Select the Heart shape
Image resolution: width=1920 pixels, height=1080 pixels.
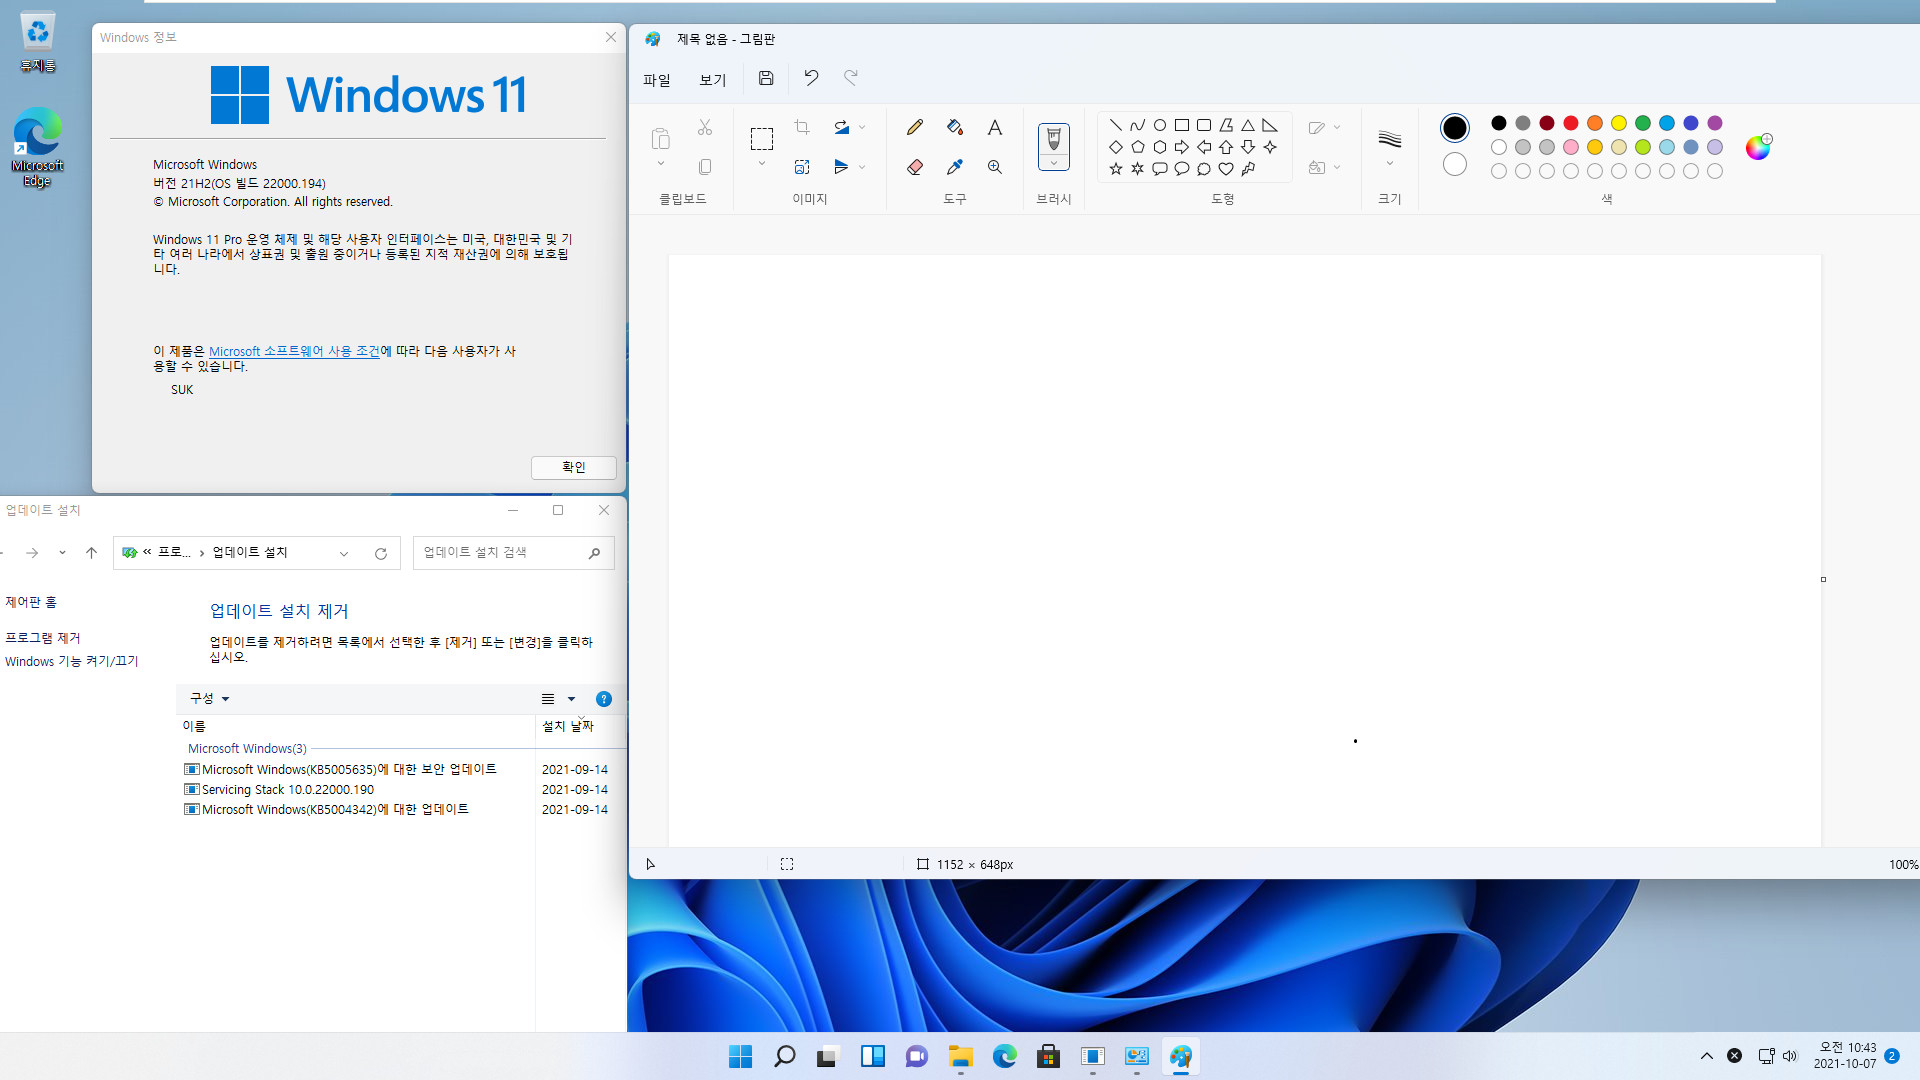point(1226,169)
